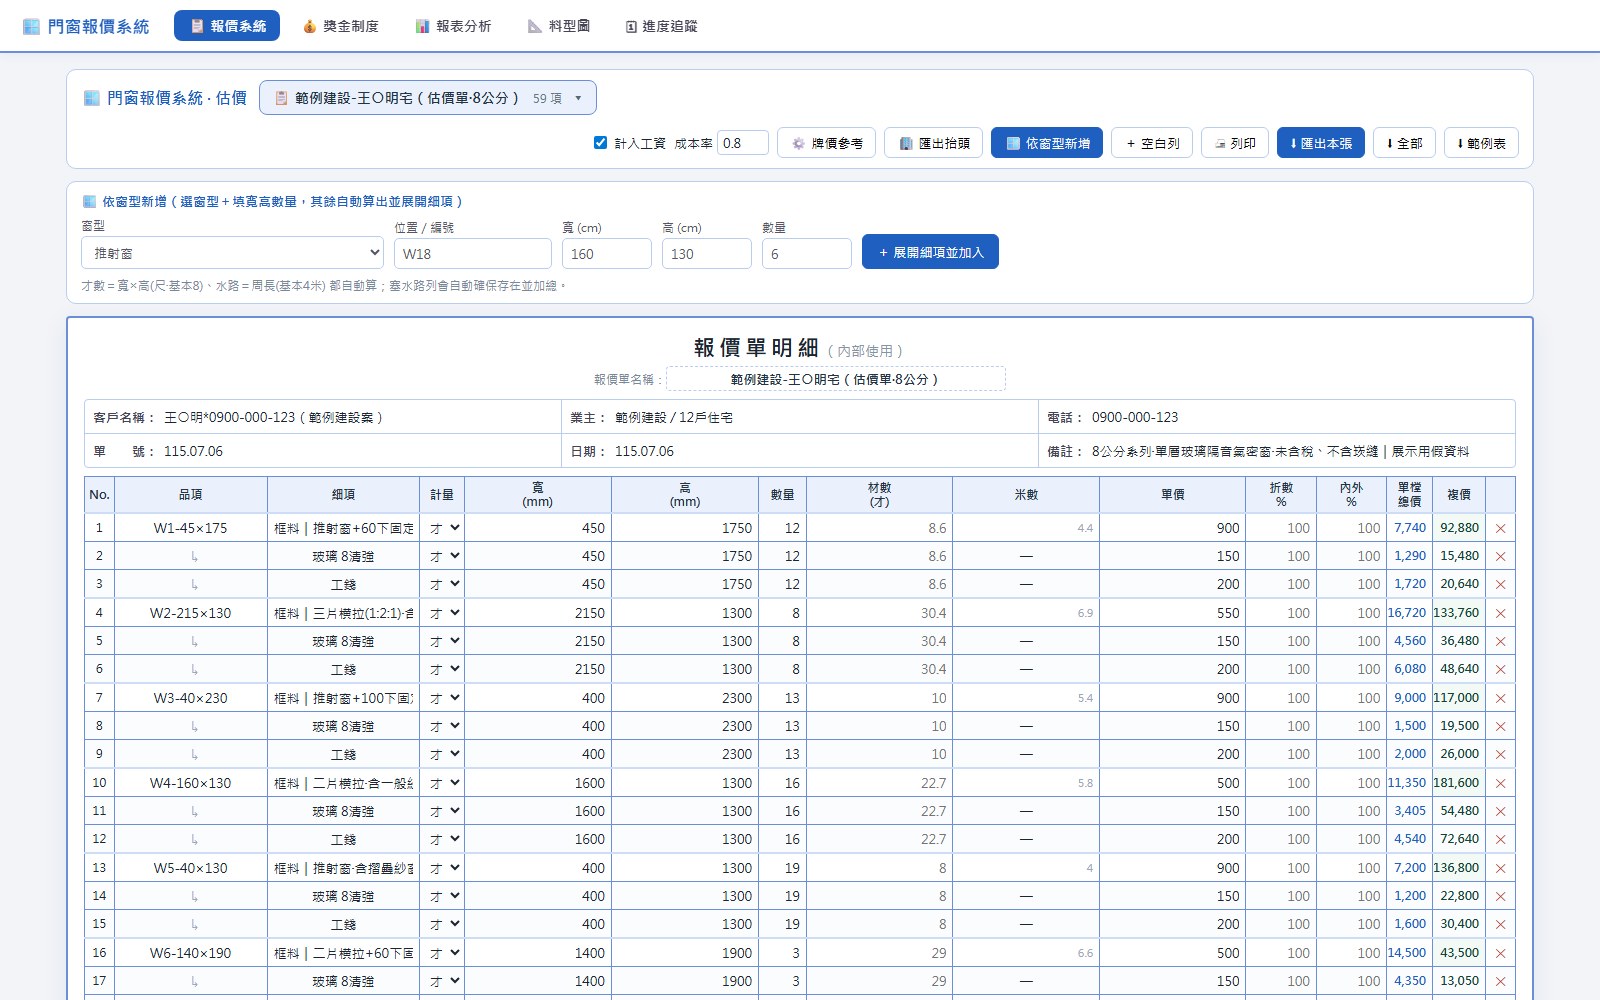
Task: Remove row 12 using its red X
Action: point(1500,839)
